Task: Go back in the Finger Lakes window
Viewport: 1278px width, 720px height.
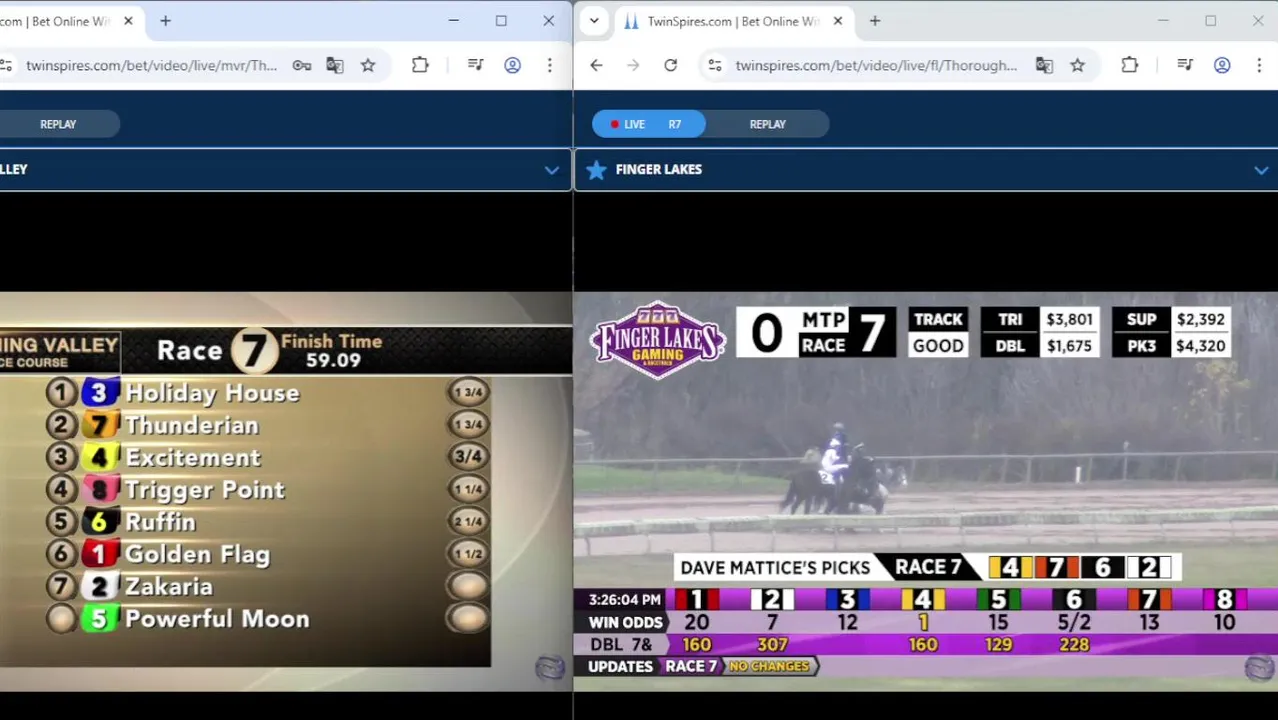Action: (596, 65)
